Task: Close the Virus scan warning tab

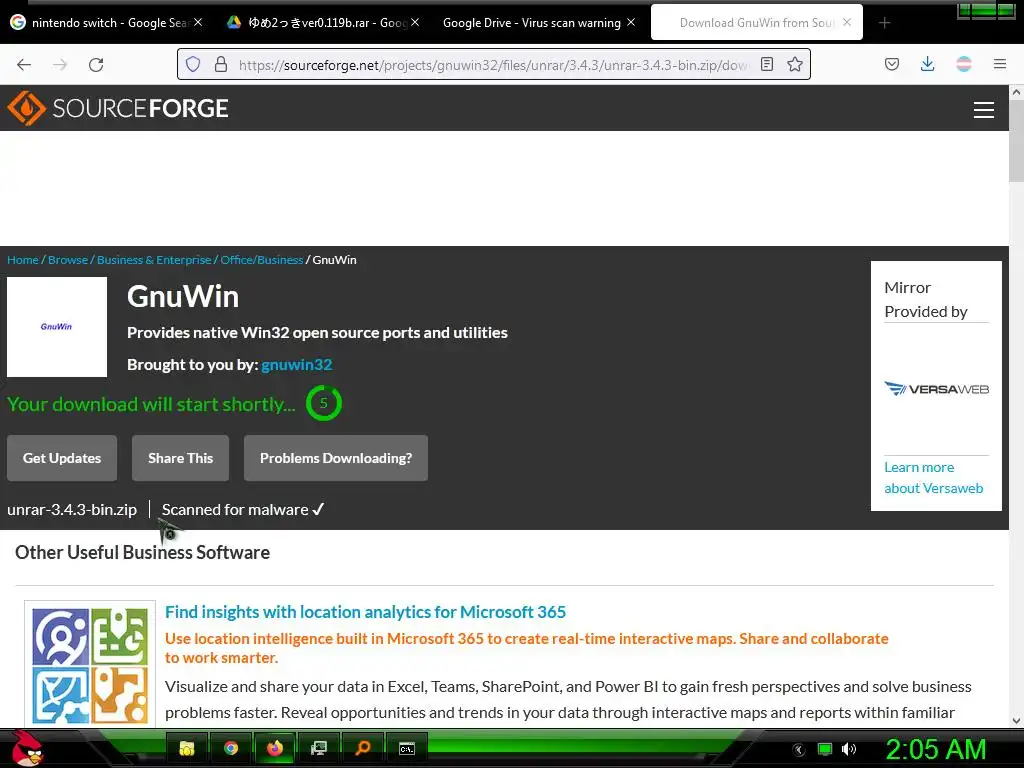Action: [631, 22]
